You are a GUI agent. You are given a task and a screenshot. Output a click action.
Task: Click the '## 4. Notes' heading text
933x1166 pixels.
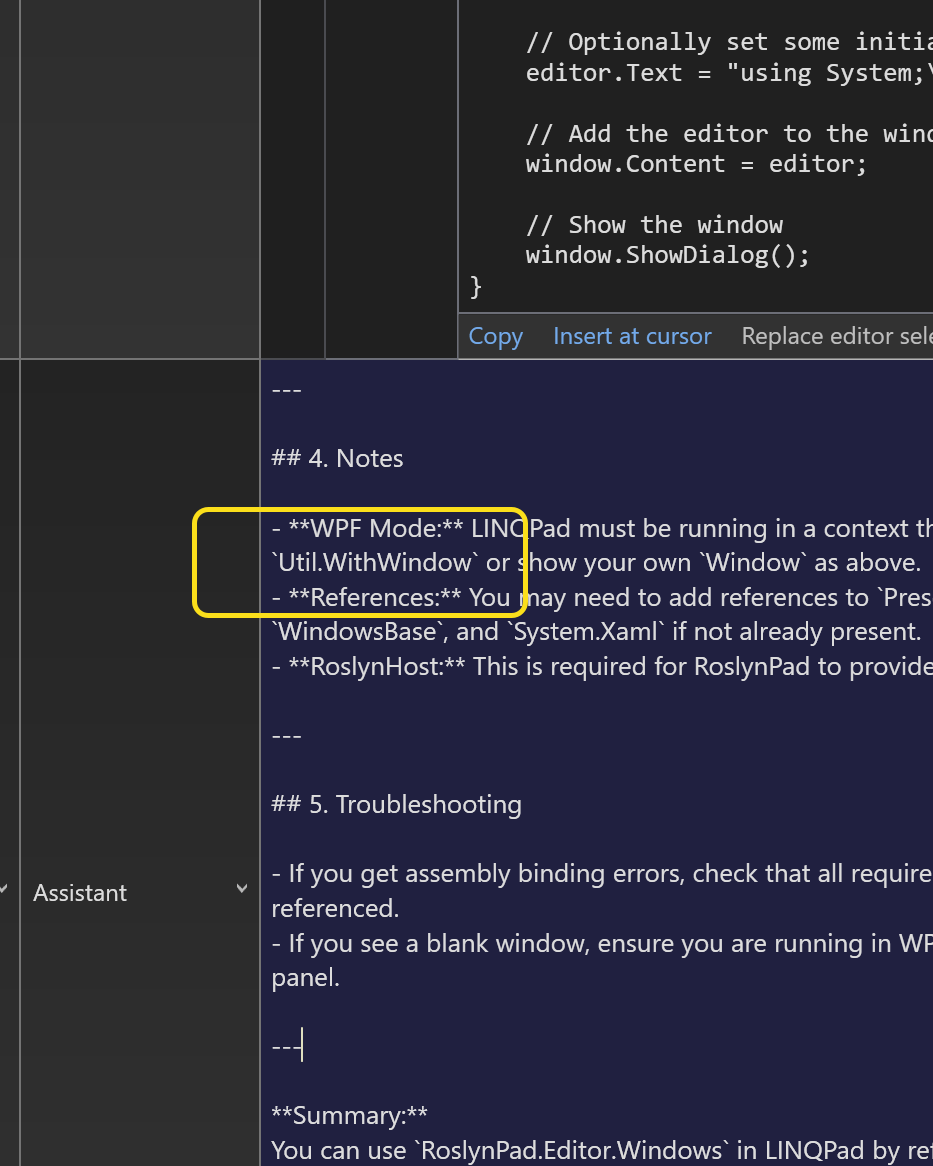[338, 458]
